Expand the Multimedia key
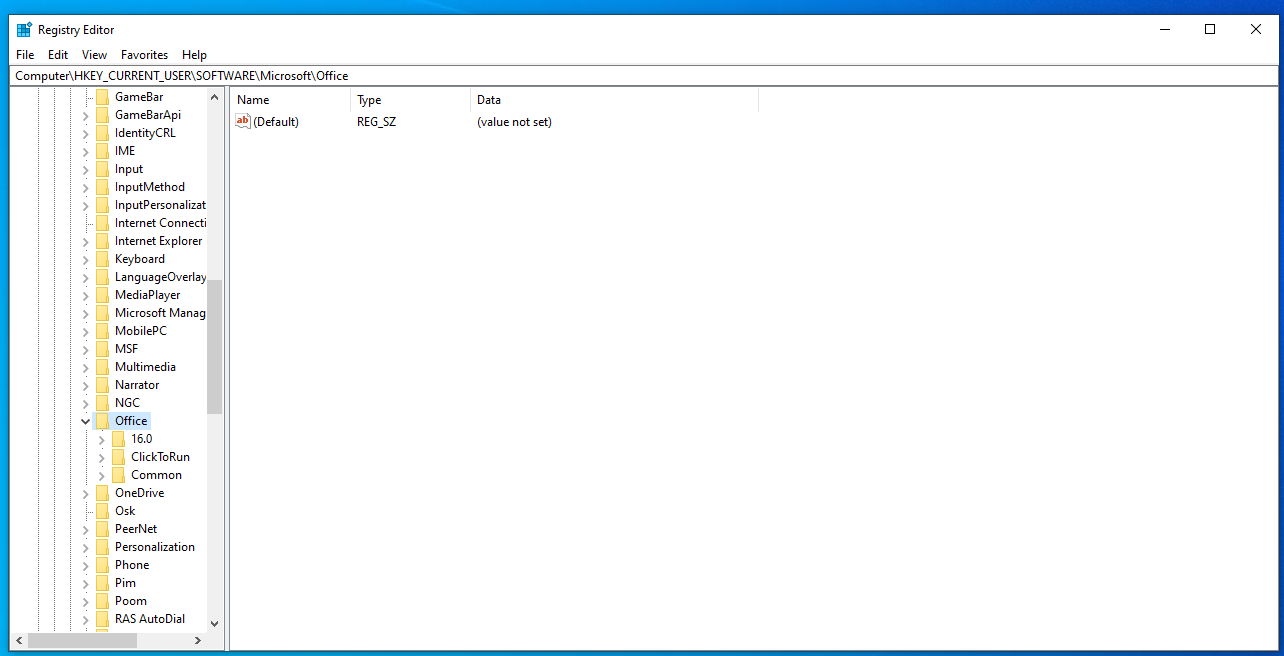This screenshot has width=1284, height=656. click(x=85, y=367)
